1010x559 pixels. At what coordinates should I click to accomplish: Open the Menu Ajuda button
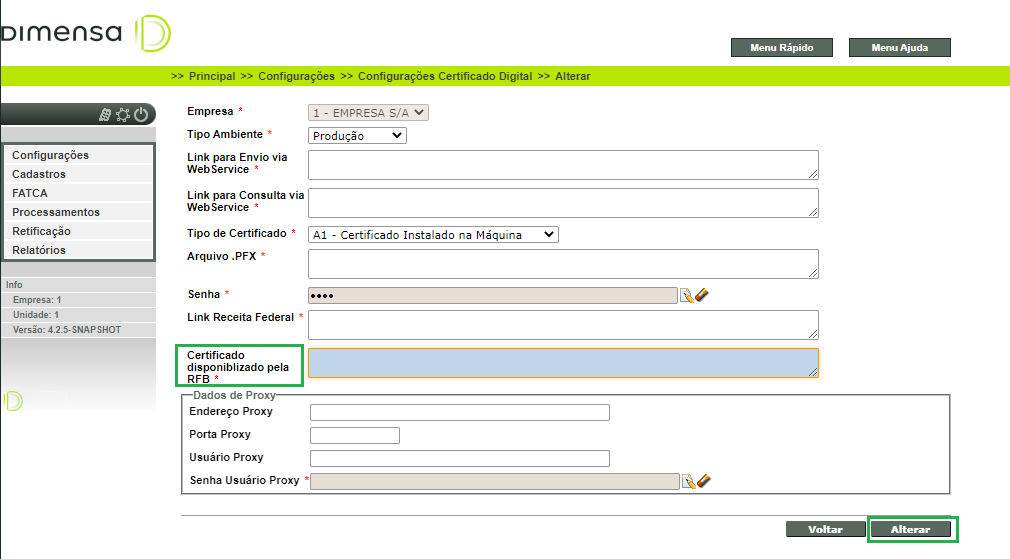tap(900, 48)
